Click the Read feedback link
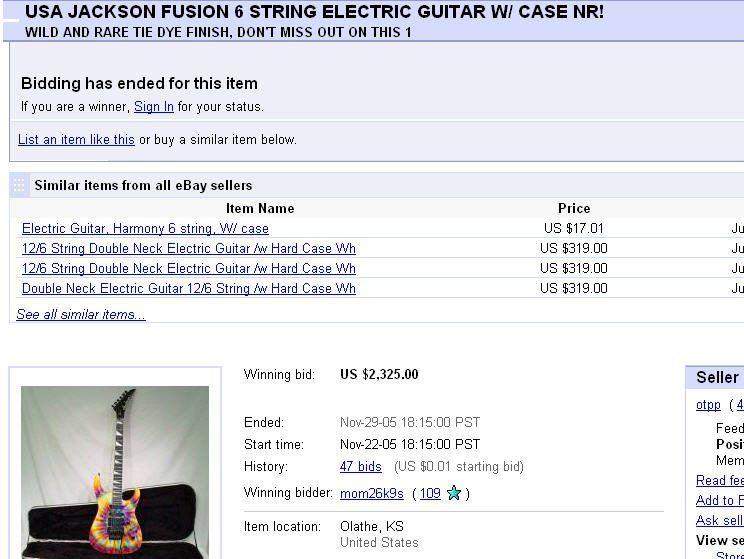The height and width of the screenshot is (559, 744). point(719,481)
